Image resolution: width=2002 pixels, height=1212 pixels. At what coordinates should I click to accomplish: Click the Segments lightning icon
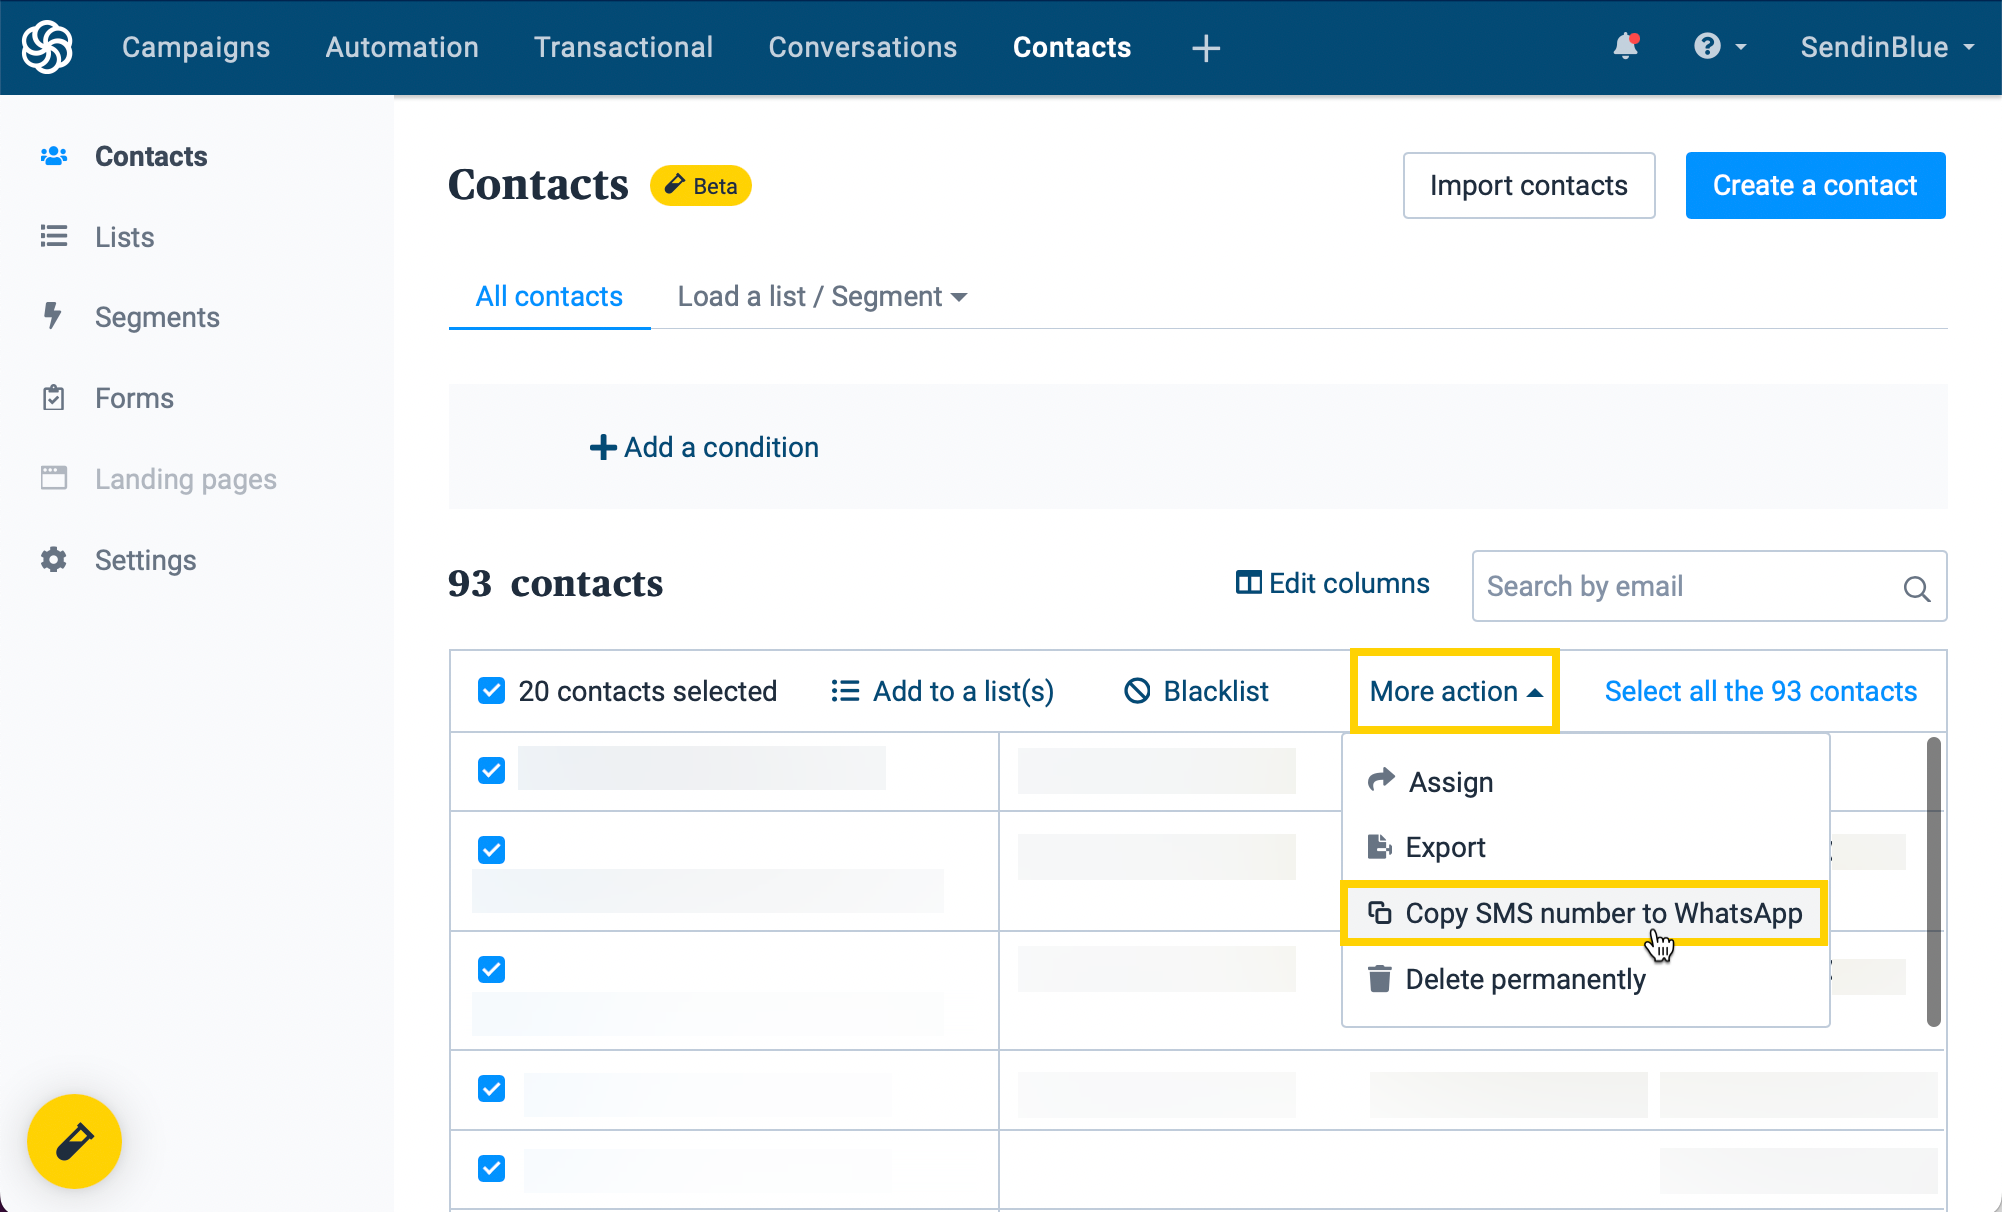[53, 316]
